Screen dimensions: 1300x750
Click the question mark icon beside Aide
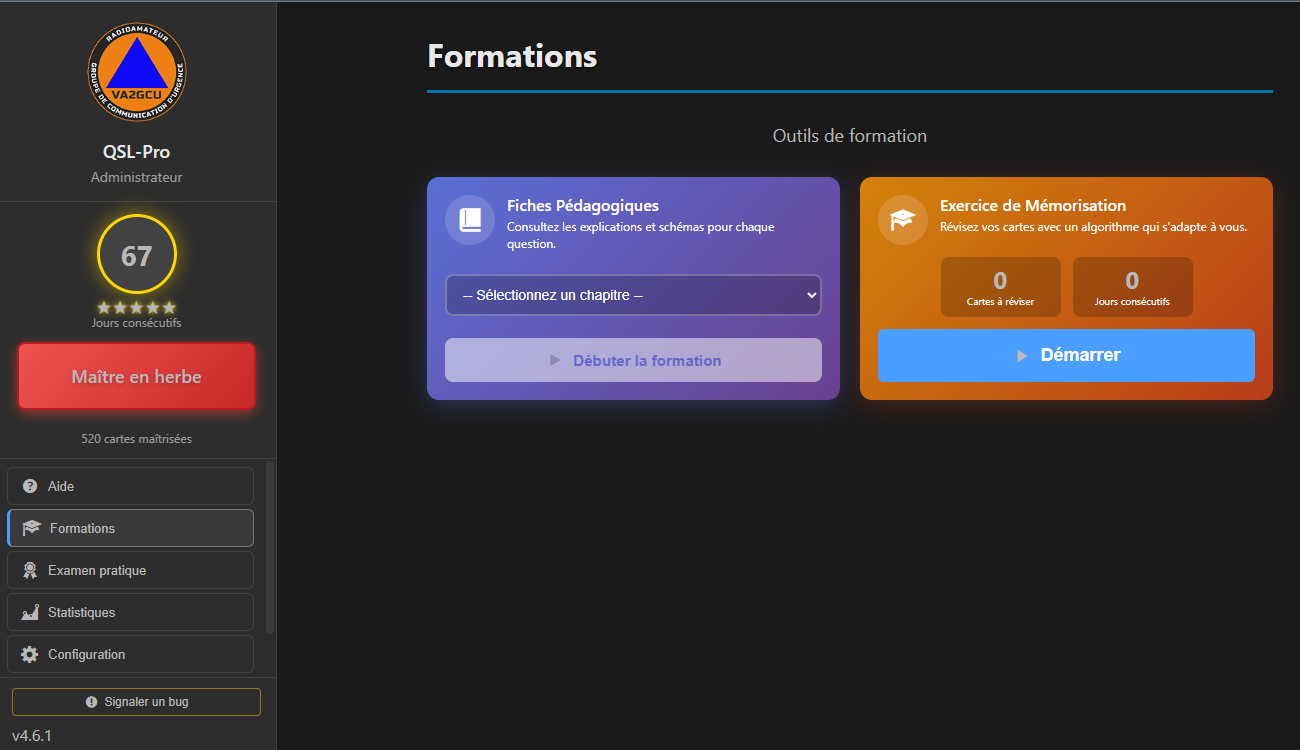[x=30, y=486]
